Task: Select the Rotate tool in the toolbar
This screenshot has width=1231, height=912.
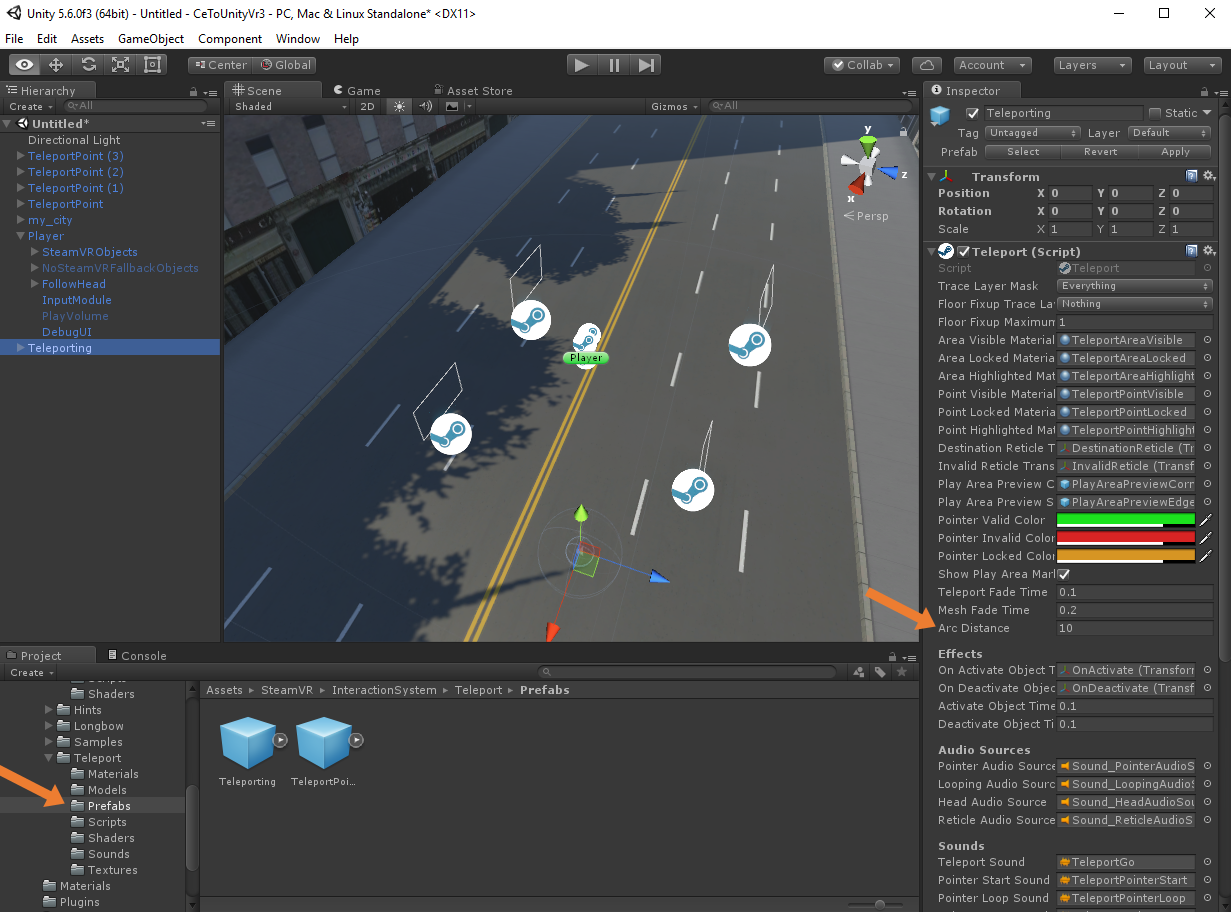Action: pos(89,65)
